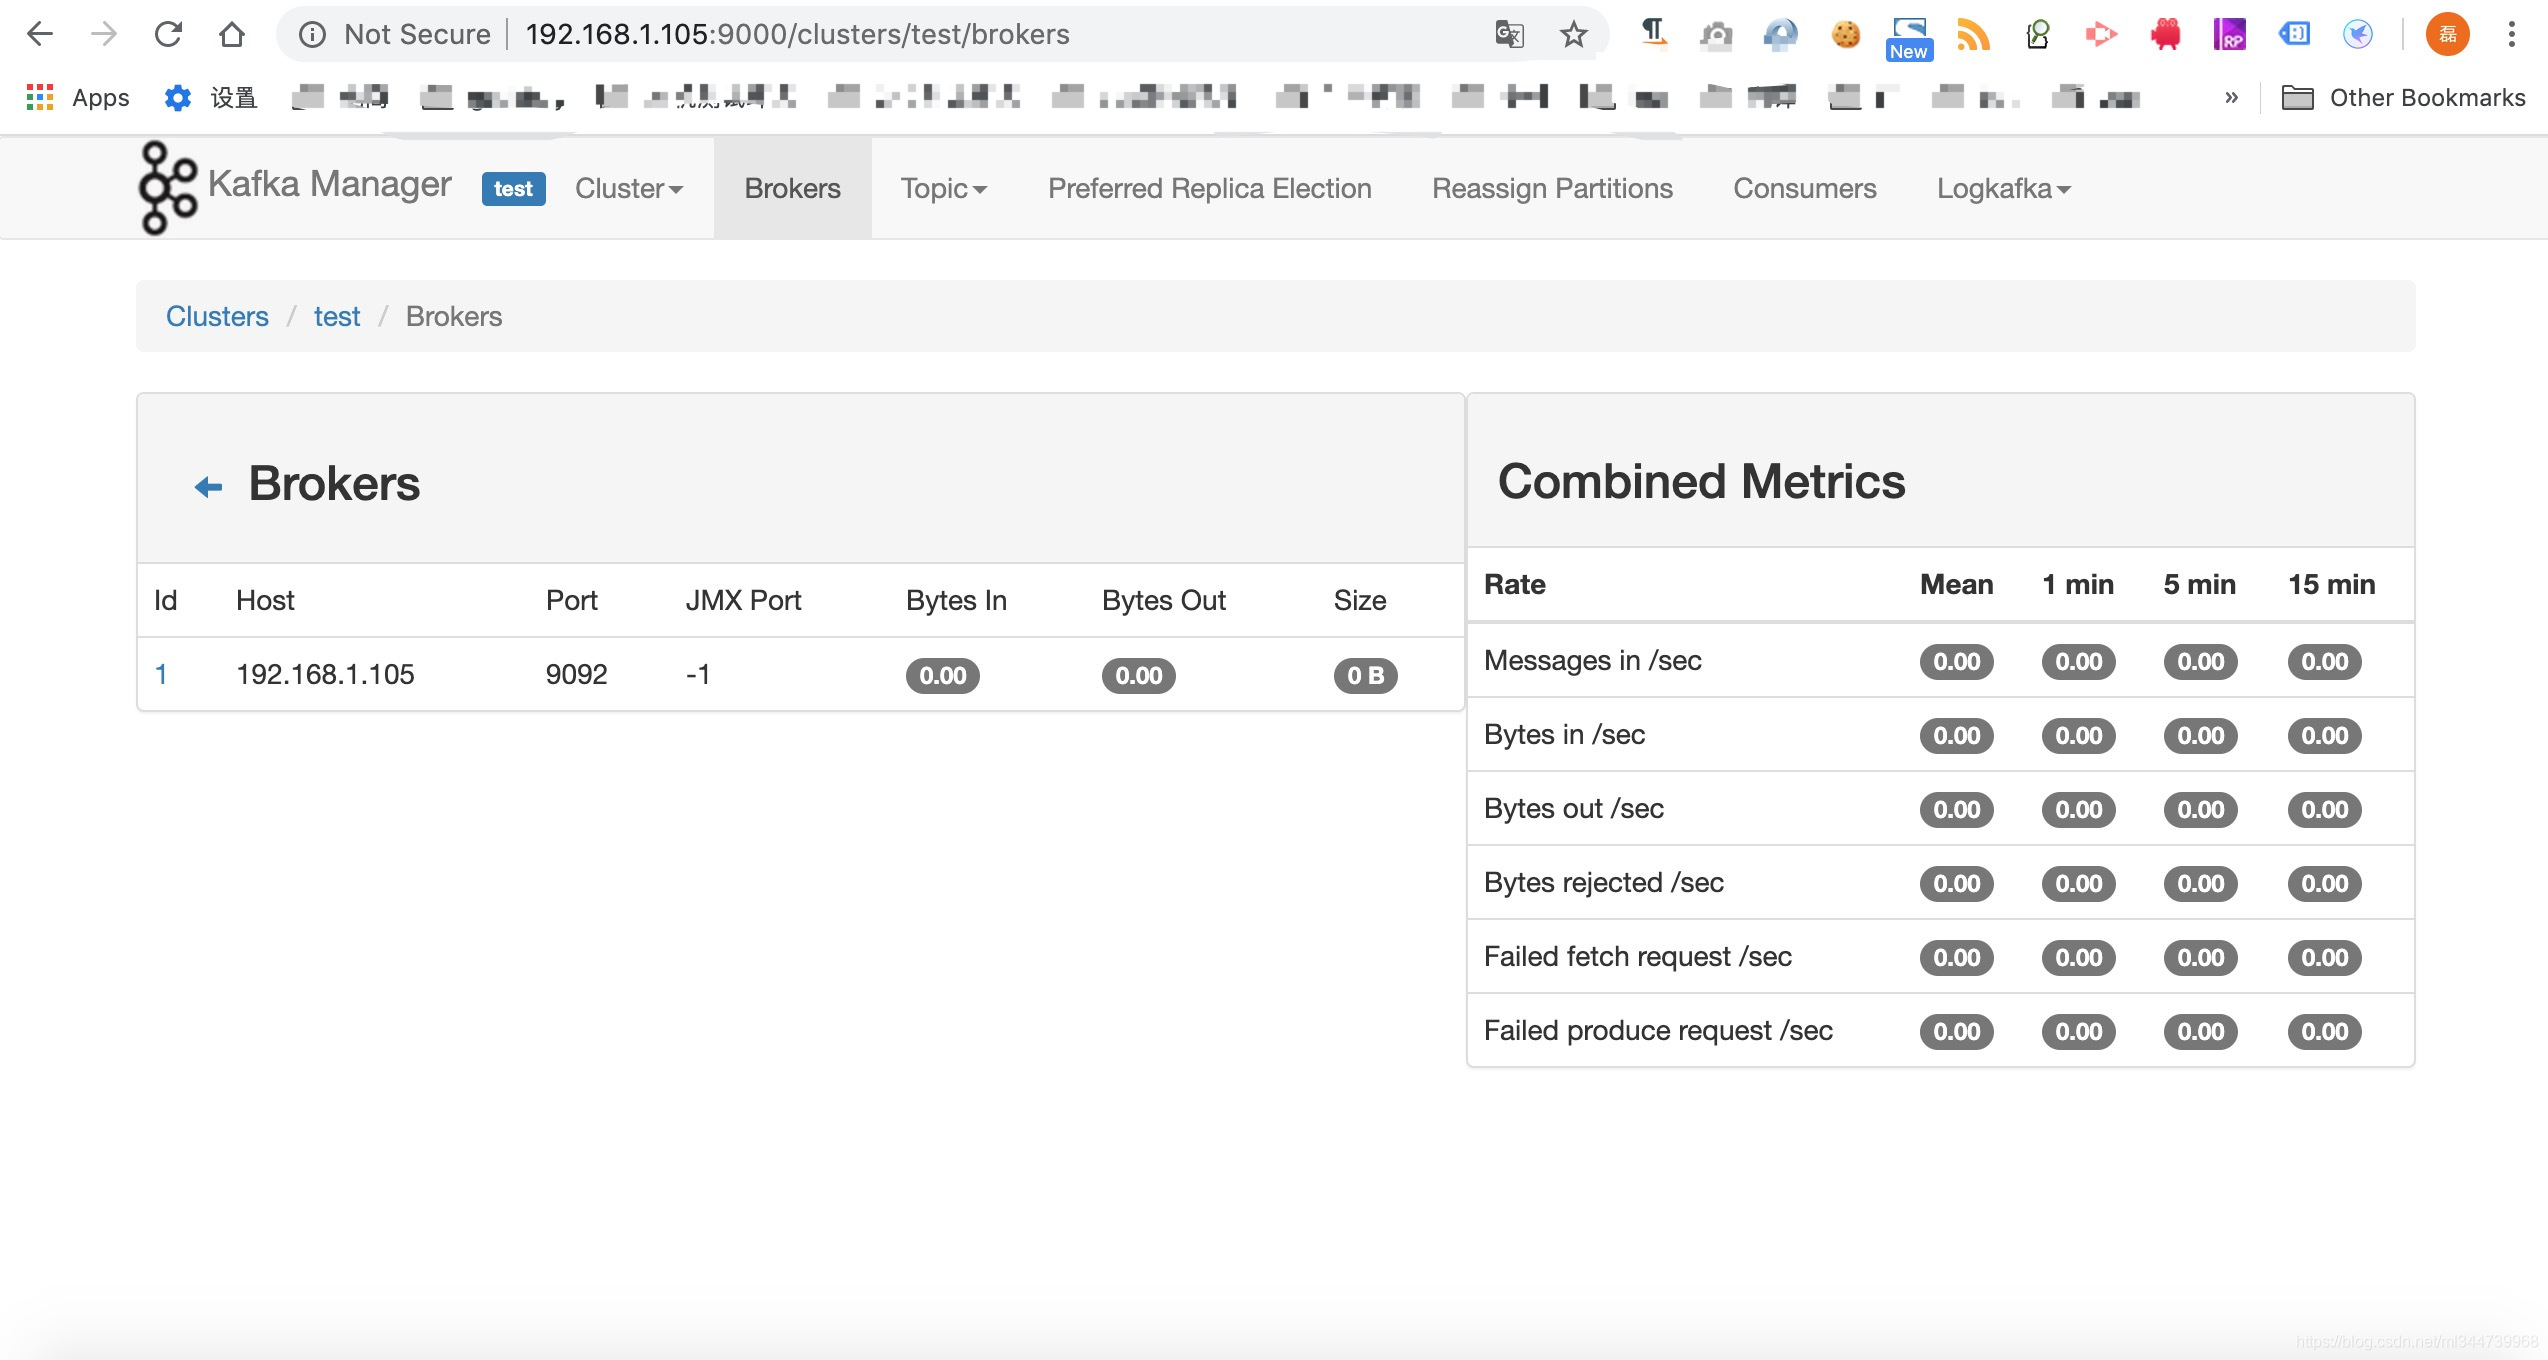Click the Combined Metrics heading

tap(1701, 481)
